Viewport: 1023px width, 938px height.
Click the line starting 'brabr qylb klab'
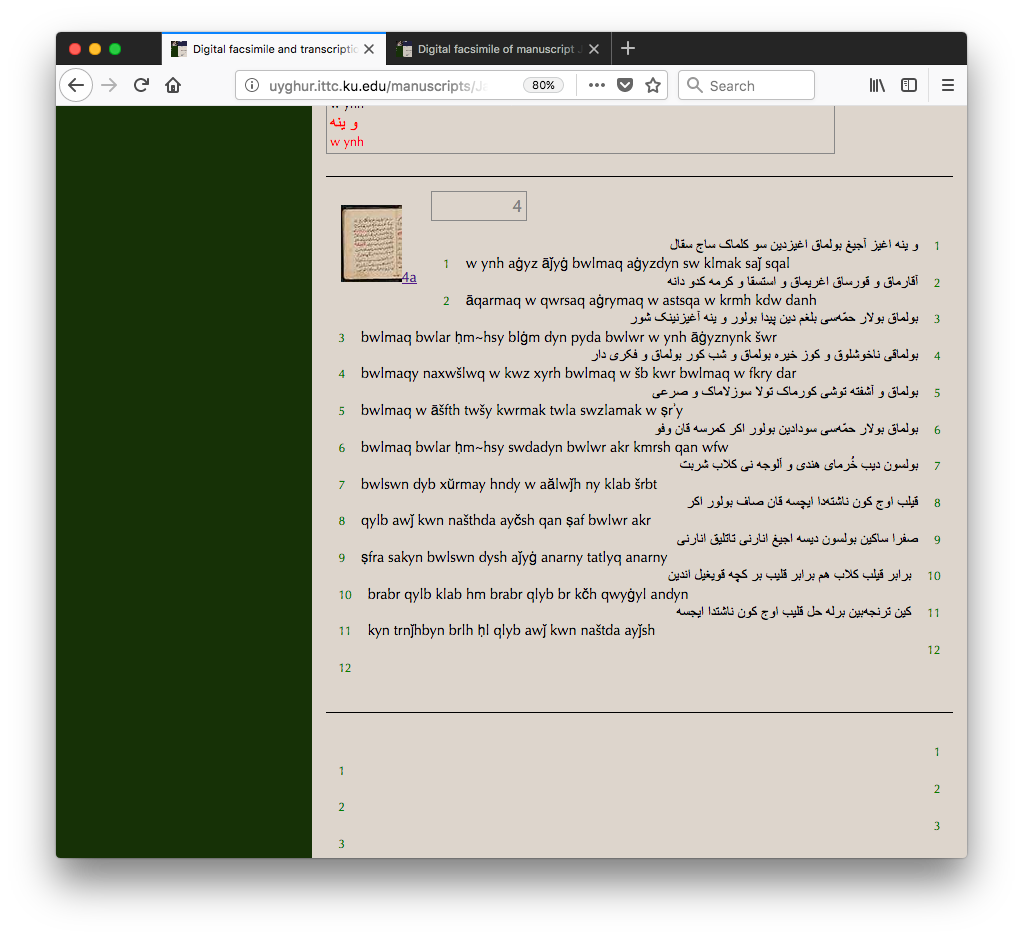(x=528, y=594)
